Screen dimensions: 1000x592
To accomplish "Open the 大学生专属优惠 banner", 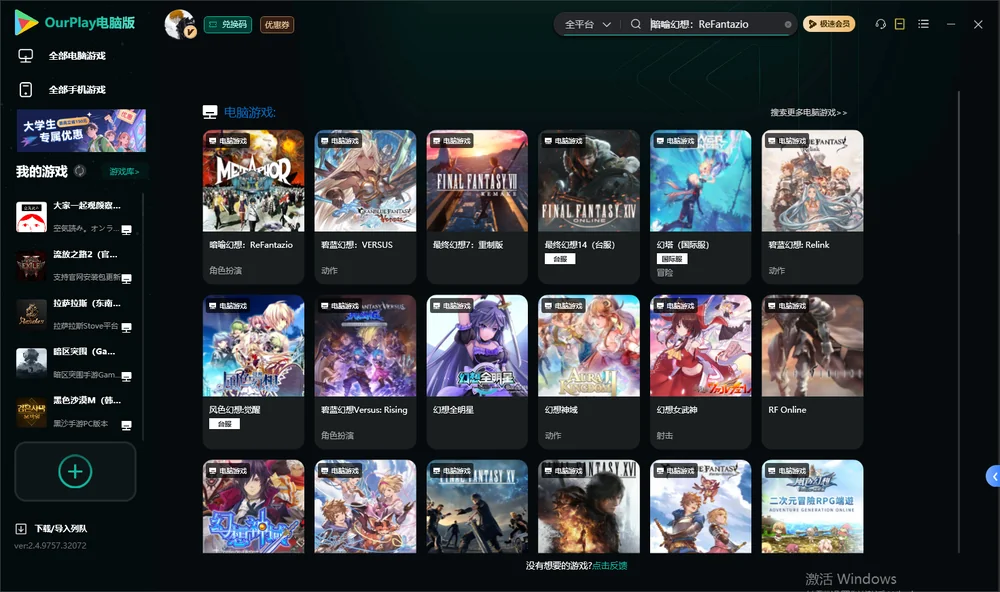I will tap(82, 130).
